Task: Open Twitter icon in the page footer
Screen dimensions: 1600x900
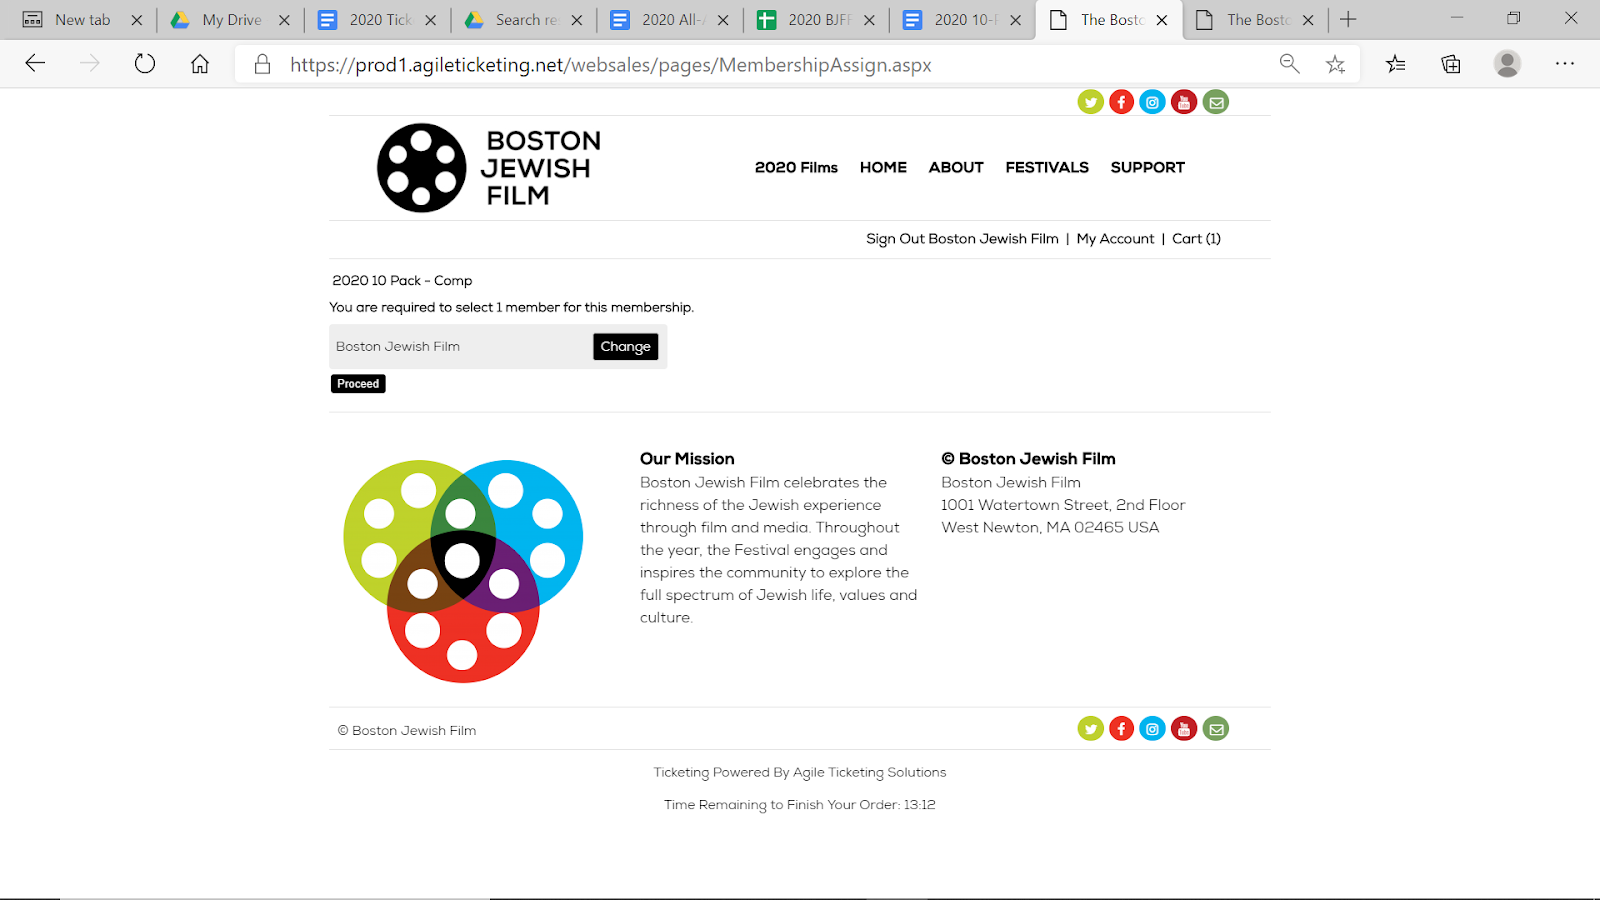Action: (1090, 729)
